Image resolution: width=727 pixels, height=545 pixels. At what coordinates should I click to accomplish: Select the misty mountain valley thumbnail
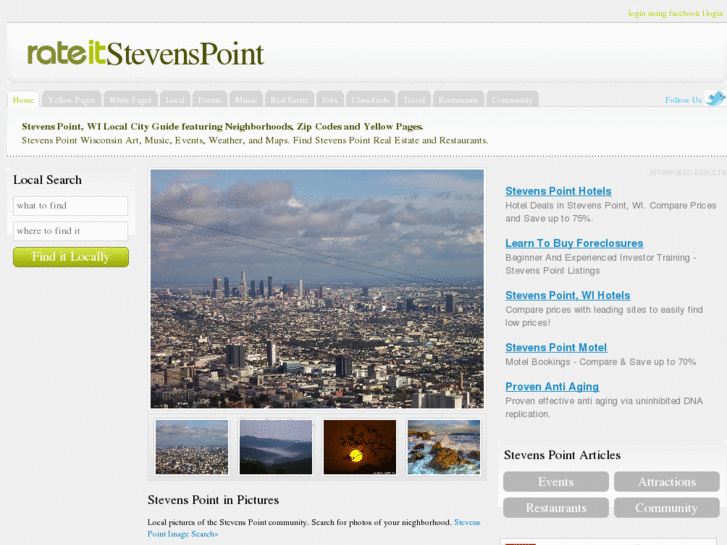click(x=276, y=447)
